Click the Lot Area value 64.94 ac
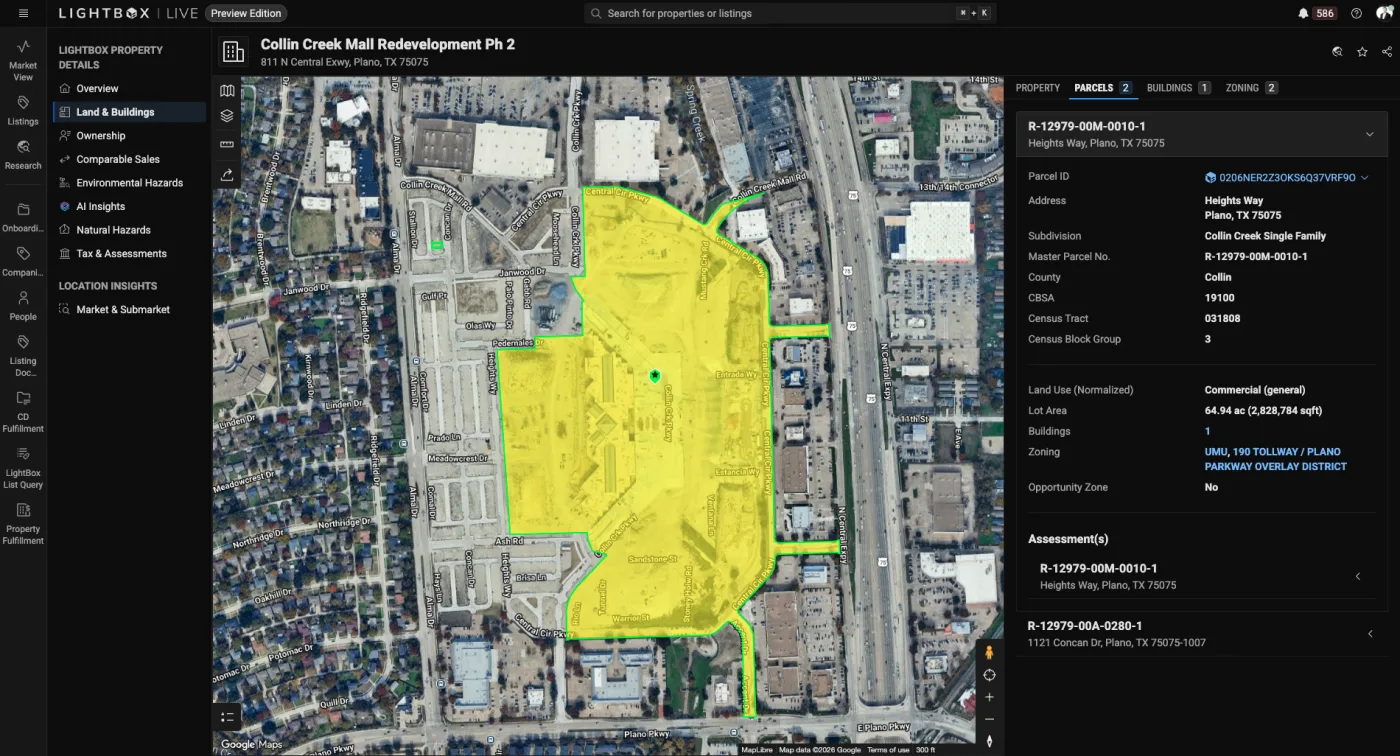 click(1264, 411)
